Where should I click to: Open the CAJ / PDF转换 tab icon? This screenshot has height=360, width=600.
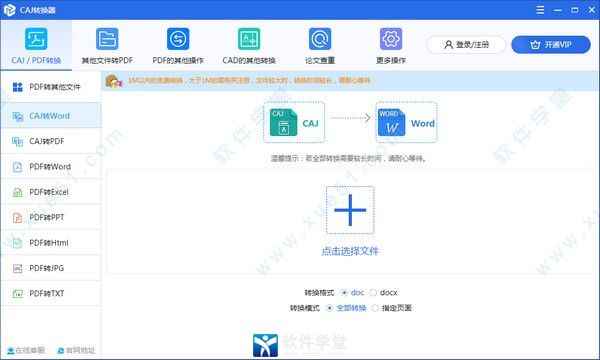36,39
